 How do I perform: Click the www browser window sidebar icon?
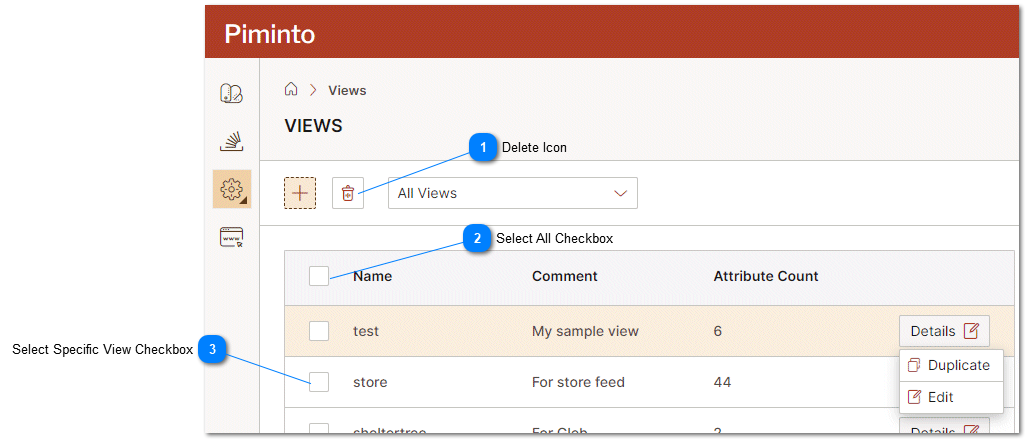[231, 237]
